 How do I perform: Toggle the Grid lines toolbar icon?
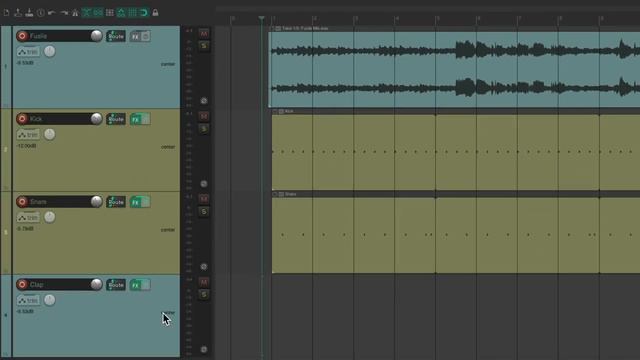pyautogui.click(x=133, y=13)
